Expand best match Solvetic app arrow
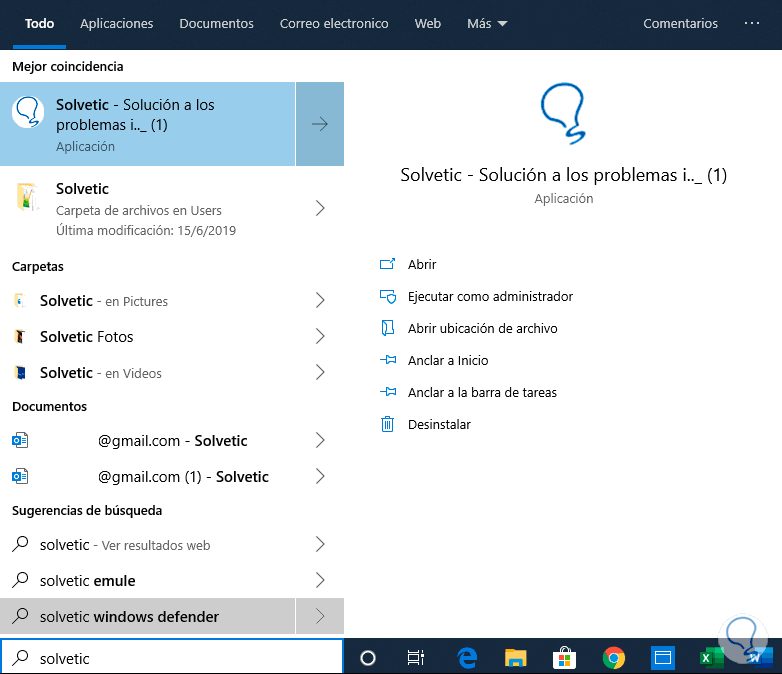782x674 pixels. (320, 124)
